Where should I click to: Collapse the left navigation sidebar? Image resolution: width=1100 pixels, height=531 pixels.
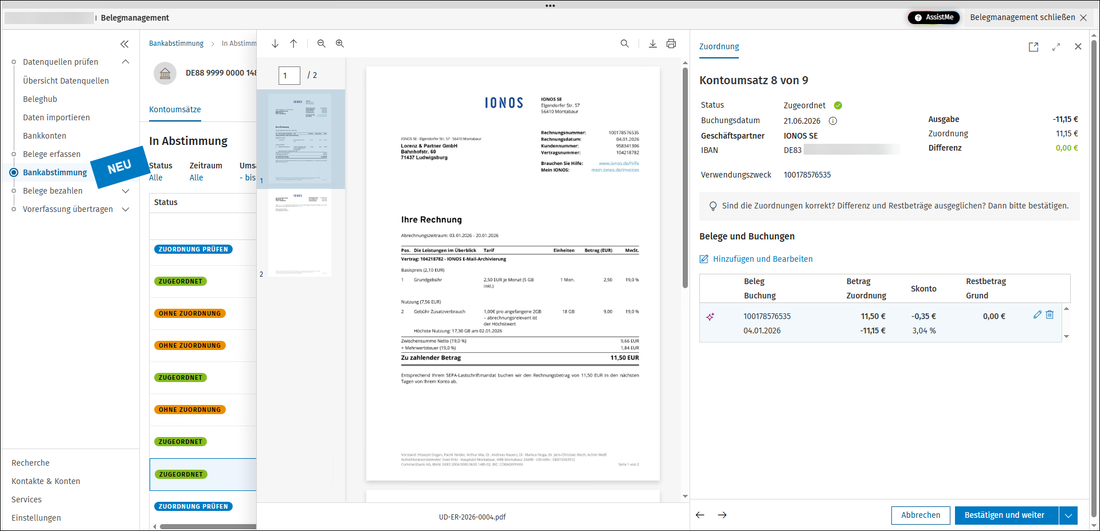pyautogui.click(x=124, y=43)
